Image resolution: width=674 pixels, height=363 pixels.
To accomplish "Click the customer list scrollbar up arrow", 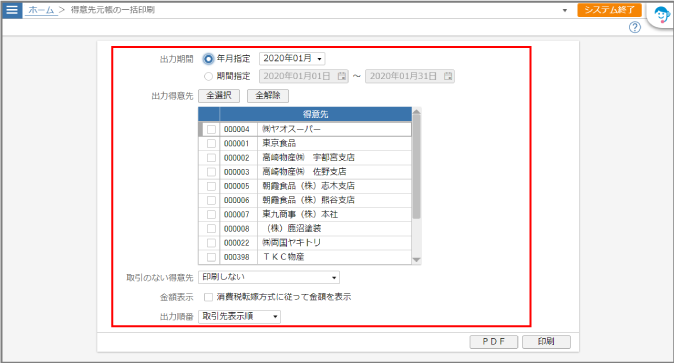I will [x=416, y=112].
